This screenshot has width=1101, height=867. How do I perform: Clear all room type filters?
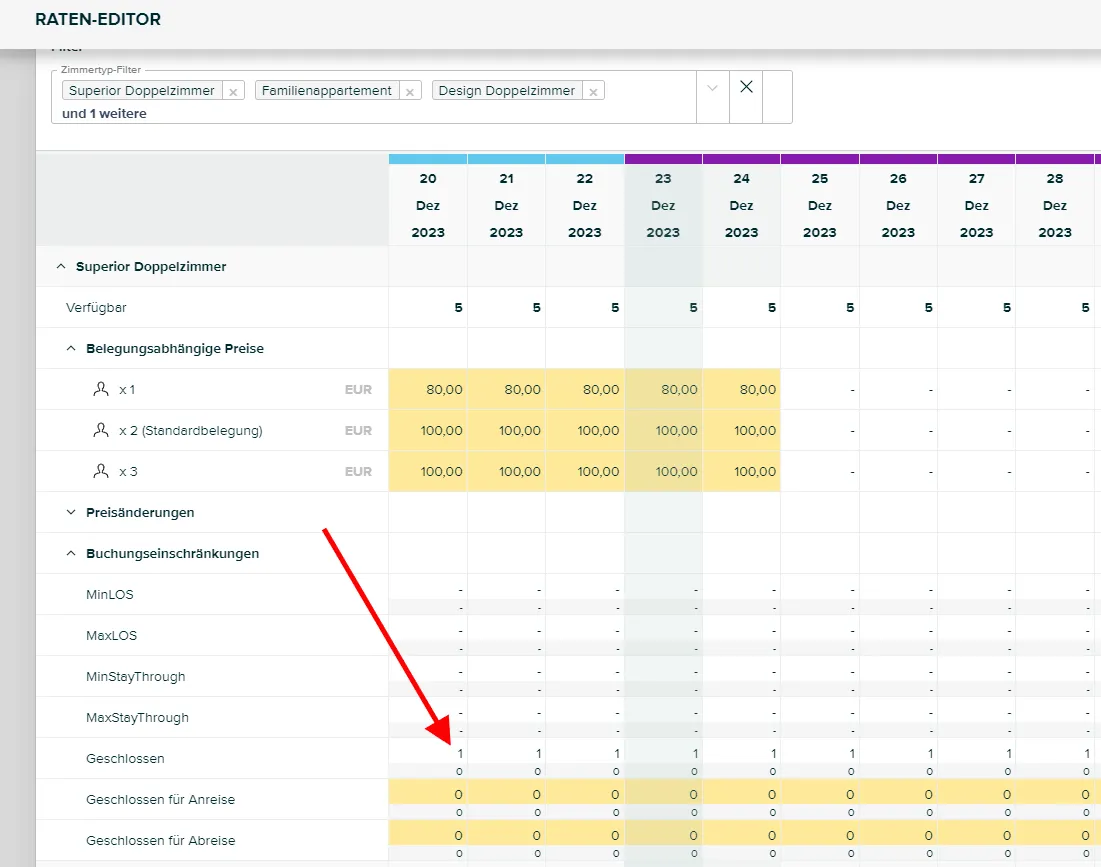[x=746, y=86]
